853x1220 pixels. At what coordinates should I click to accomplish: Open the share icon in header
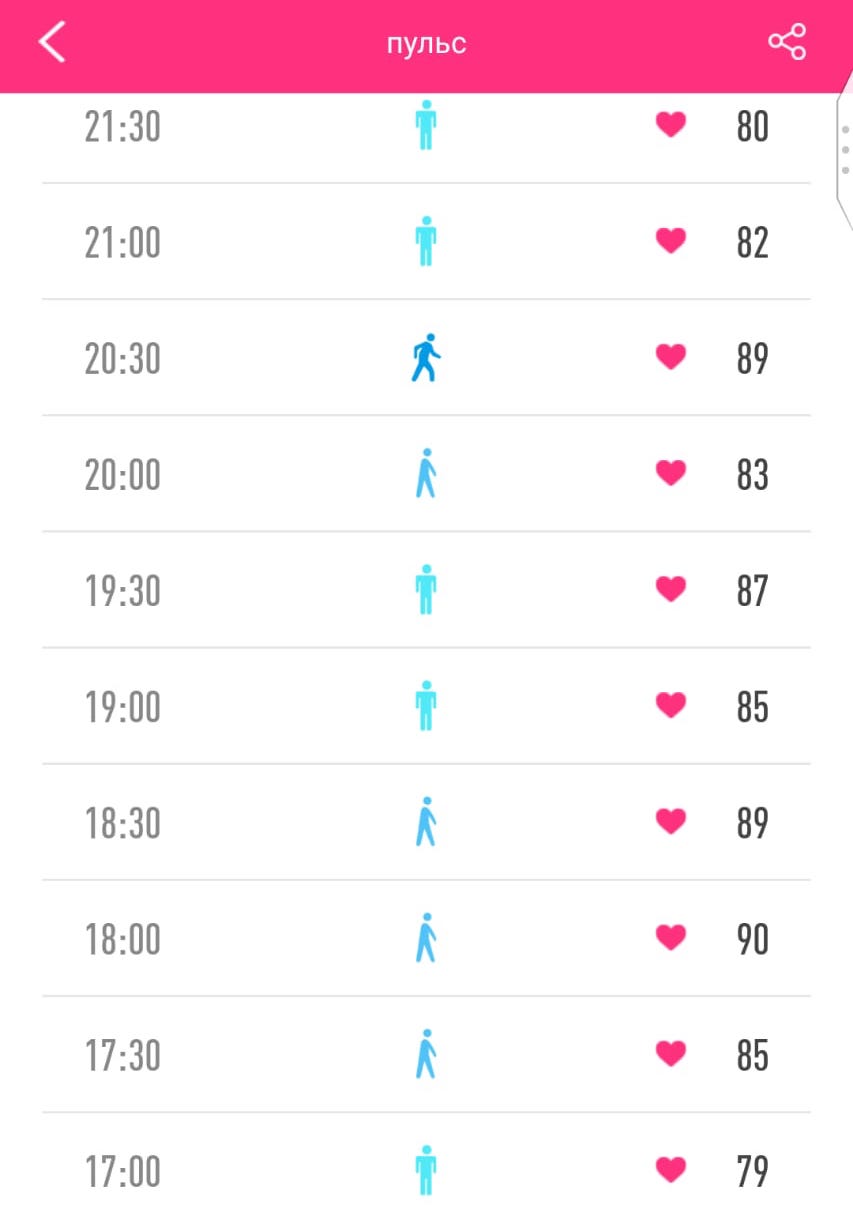click(787, 42)
